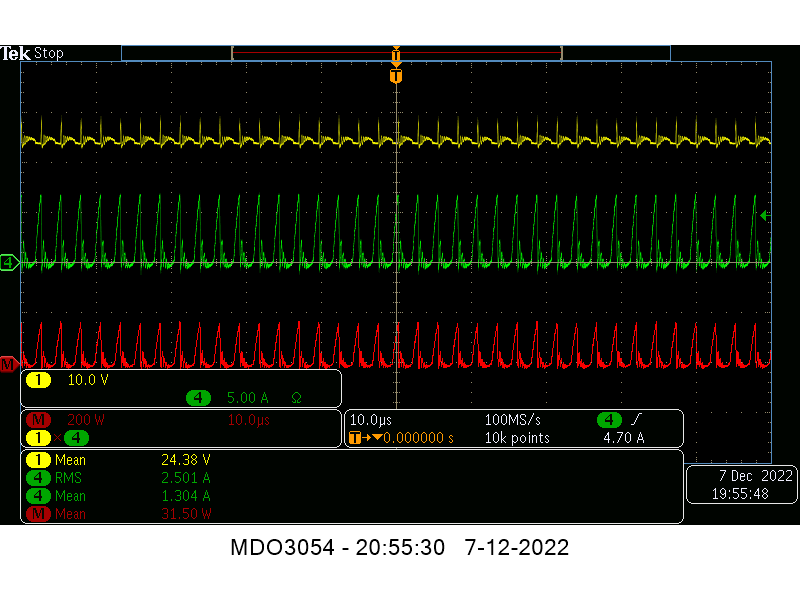This screenshot has width=800, height=600.
Task: Click the yellow 1 badge in the math expression
Action: coord(38,438)
